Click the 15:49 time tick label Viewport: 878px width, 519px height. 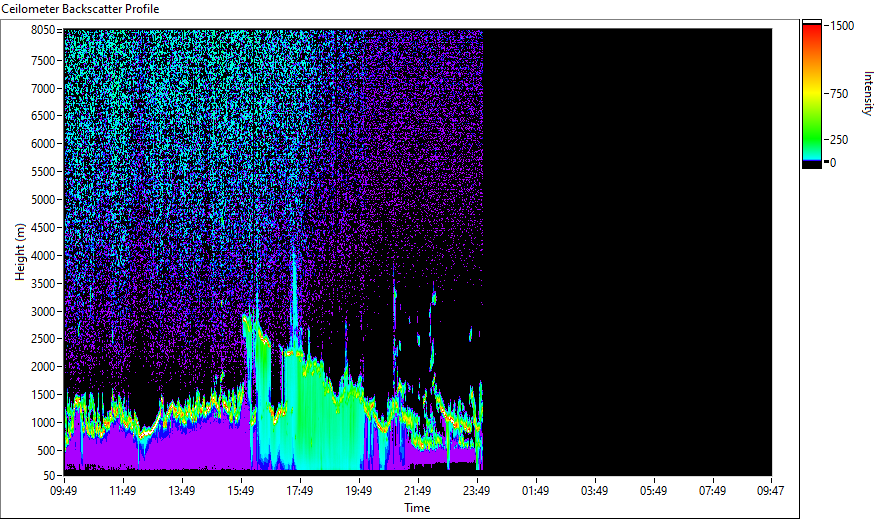(x=240, y=491)
